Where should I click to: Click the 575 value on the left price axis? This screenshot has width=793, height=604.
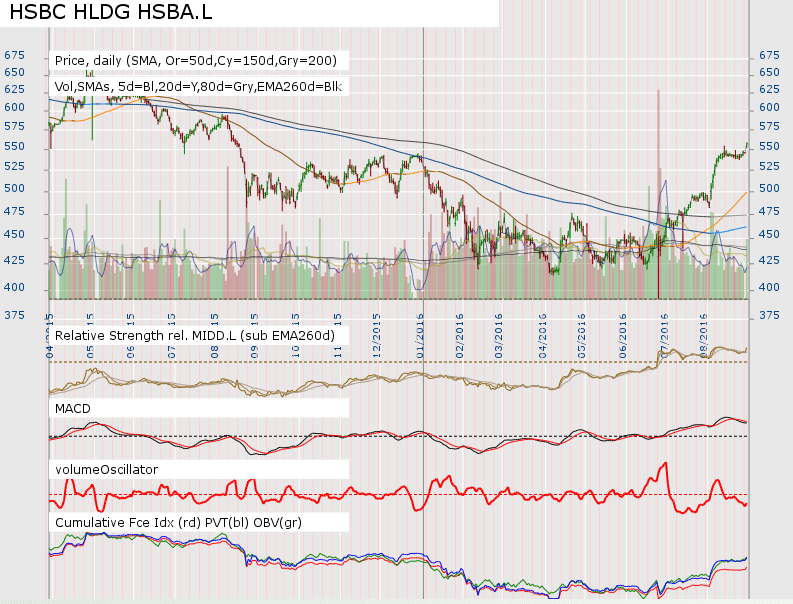click(14, 126)
